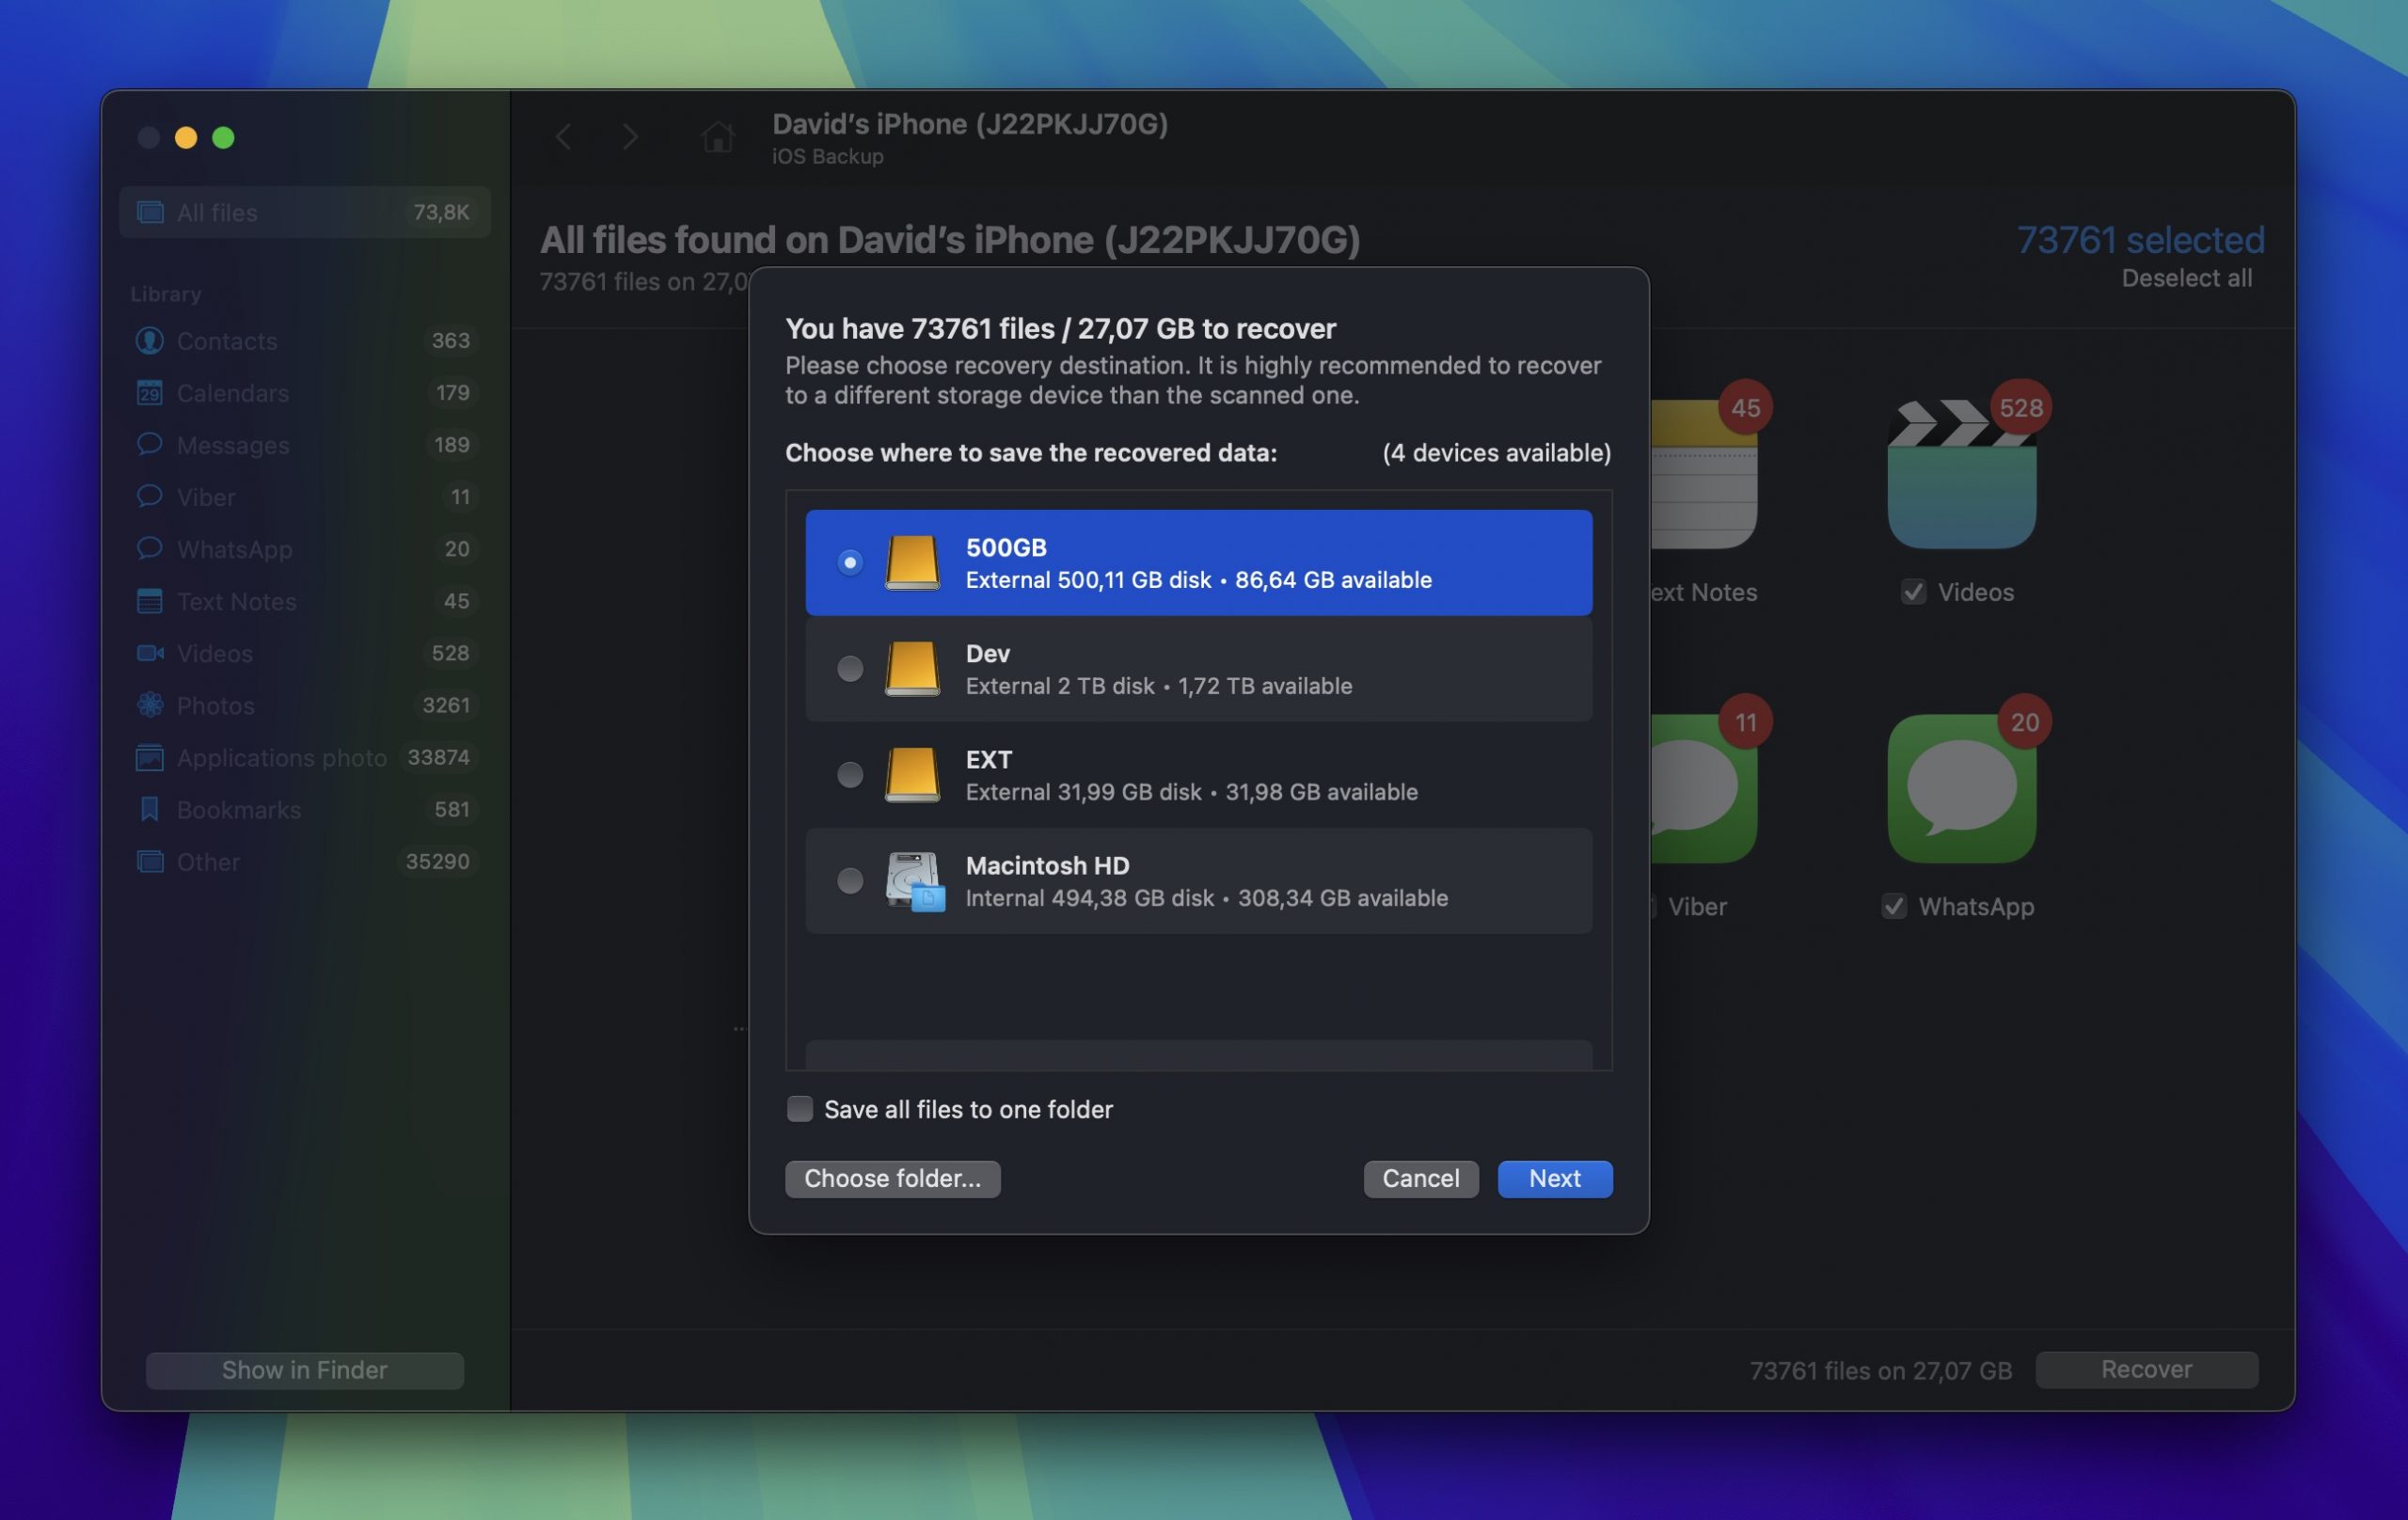Click the Choose folder... button
The width and height of the screenshot is (2408, 1520).
[892, 1178]
